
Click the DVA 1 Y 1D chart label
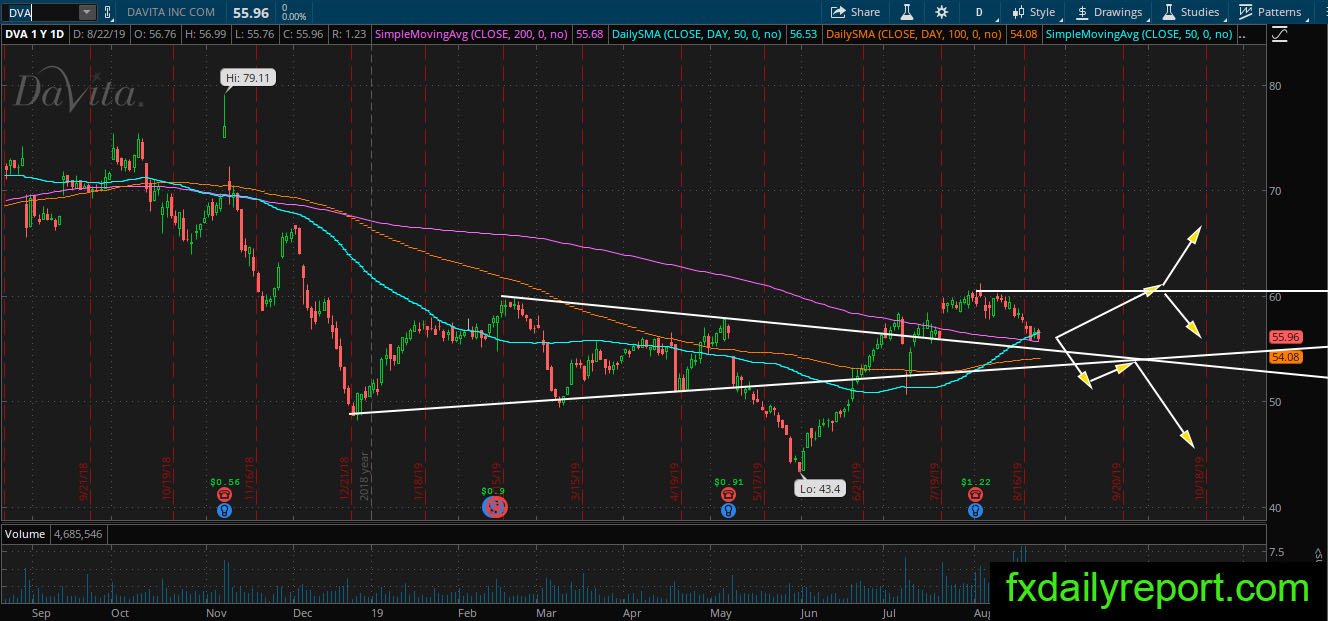33,34
